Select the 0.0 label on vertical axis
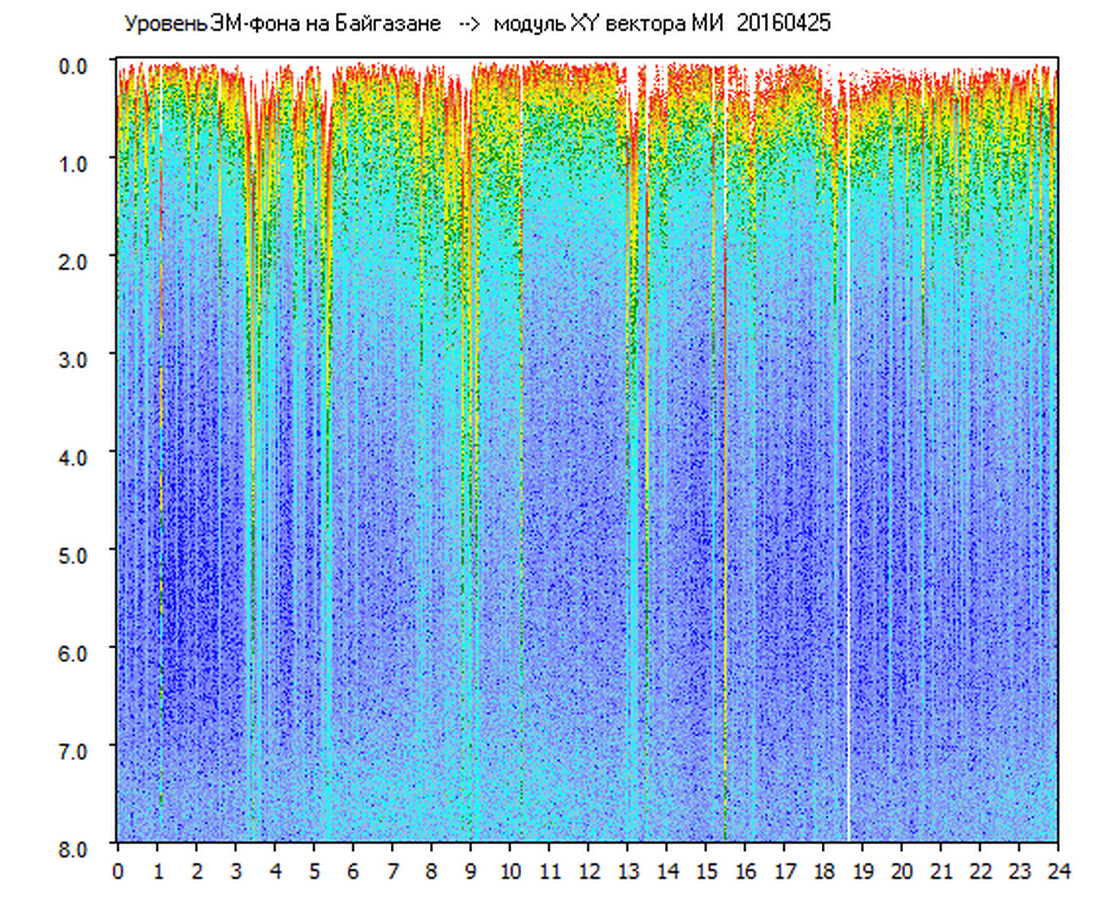Image resolution: width=1096 pixels, height=900 pixels. (77, 65)
